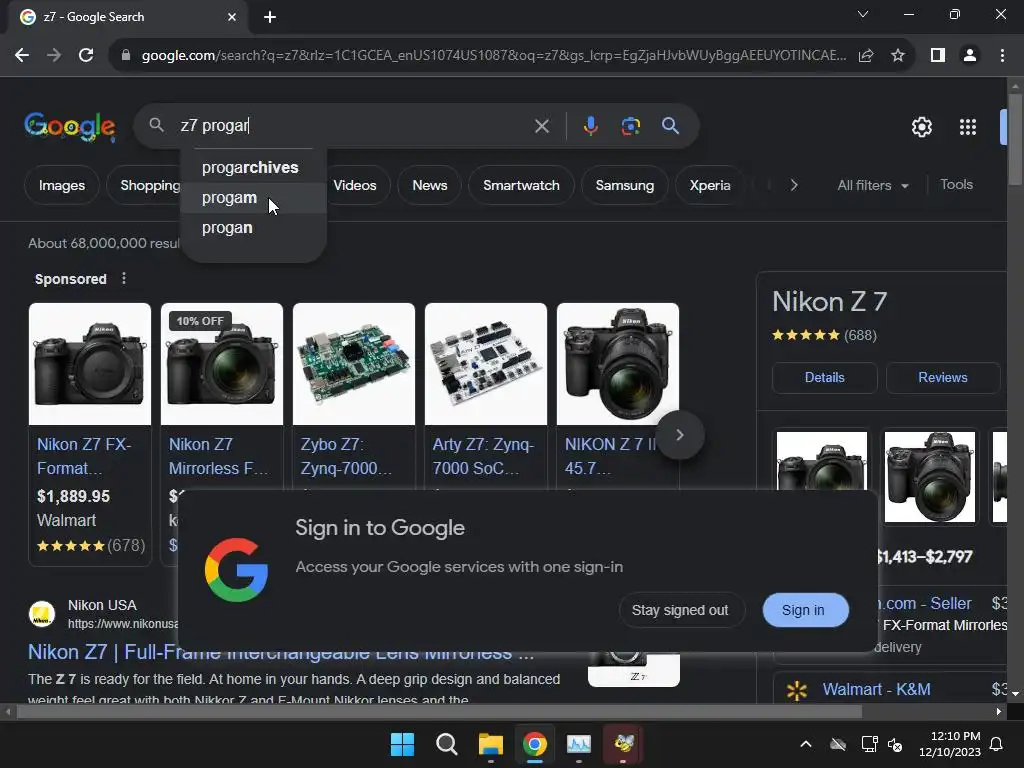1024x768 pixels.
Task: Advance the sponsored products carousel arrow
Action: coord(680,435)
